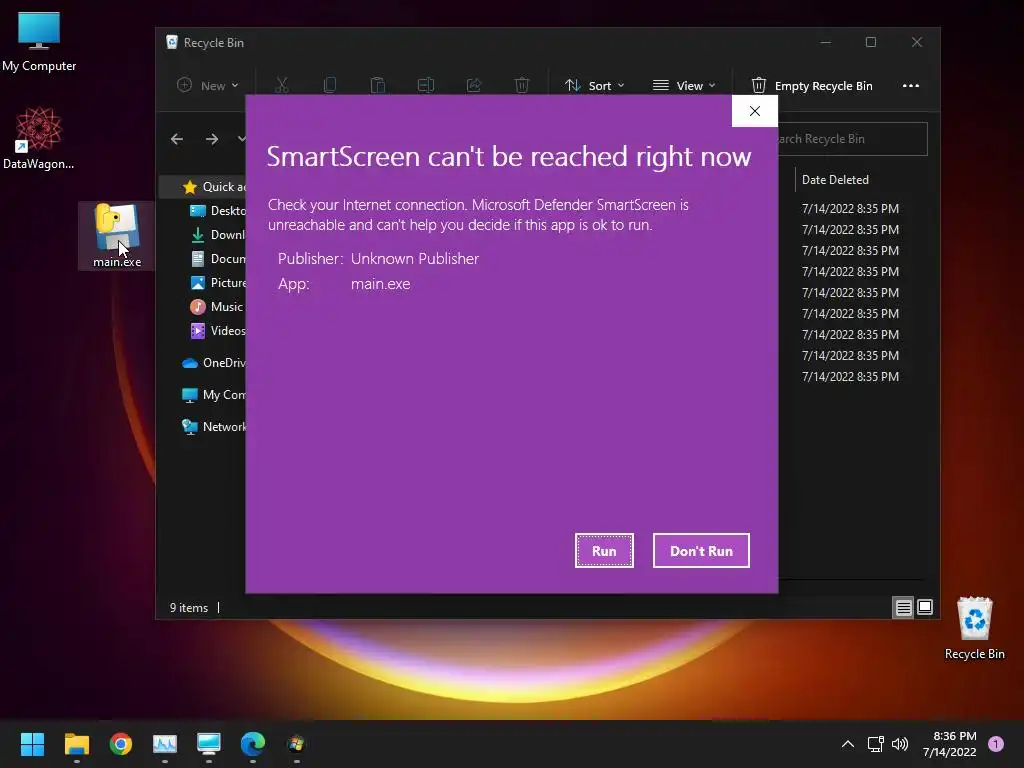Select the Recycle Bin desktop icon
Viewport: 1024px width, 768px height.
974,628
